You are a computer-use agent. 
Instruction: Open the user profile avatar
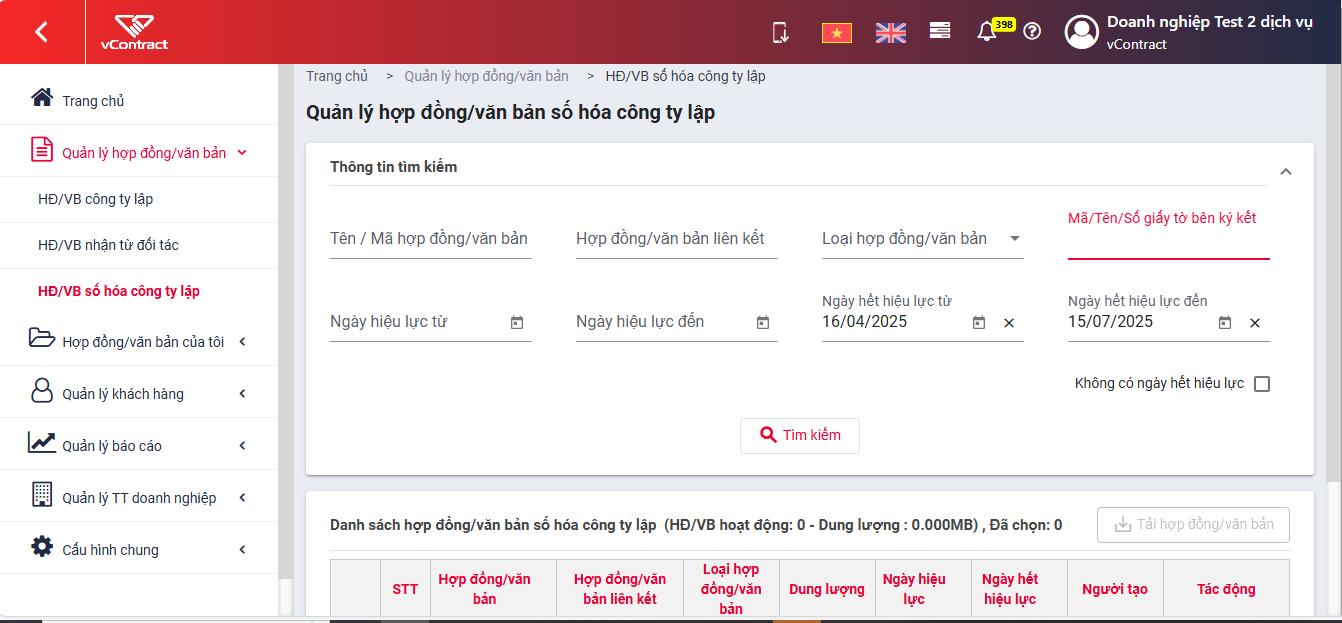(1082, 32)
